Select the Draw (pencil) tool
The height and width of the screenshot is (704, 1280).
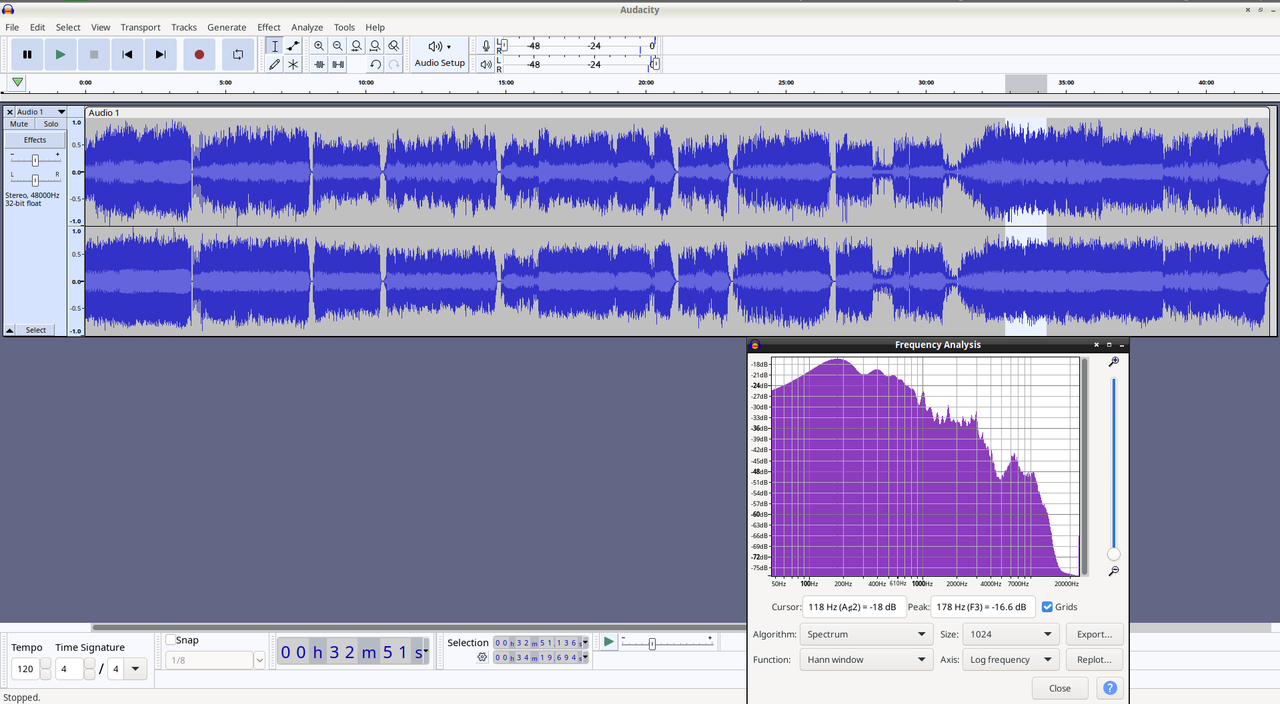click(275, 64)
